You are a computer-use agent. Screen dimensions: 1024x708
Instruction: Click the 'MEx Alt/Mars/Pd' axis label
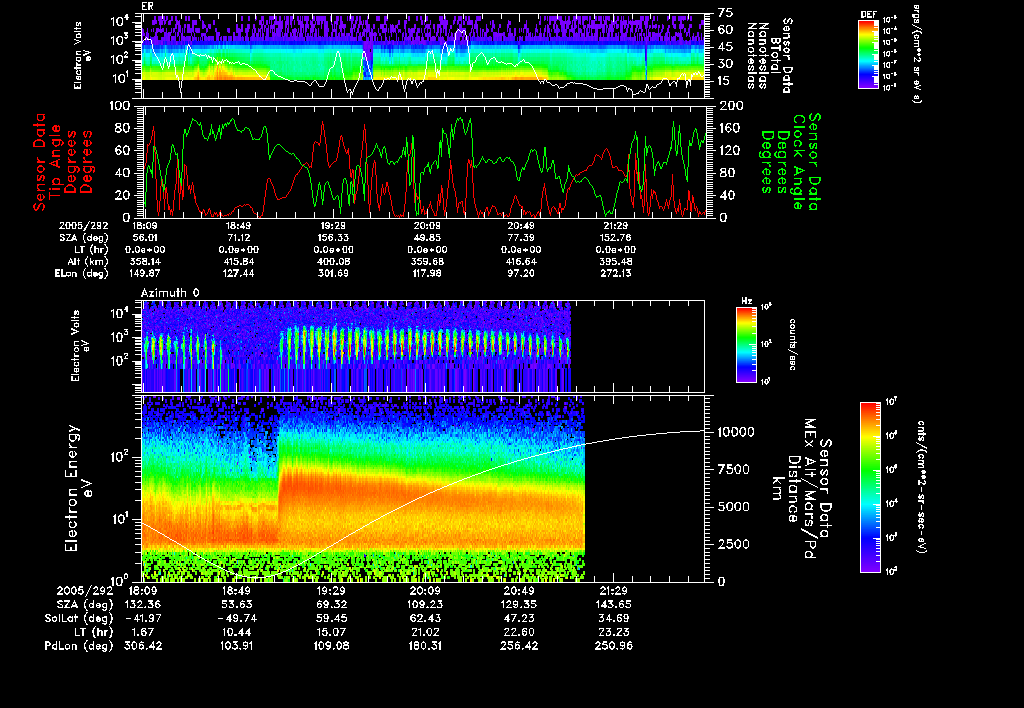click(809, 489)
